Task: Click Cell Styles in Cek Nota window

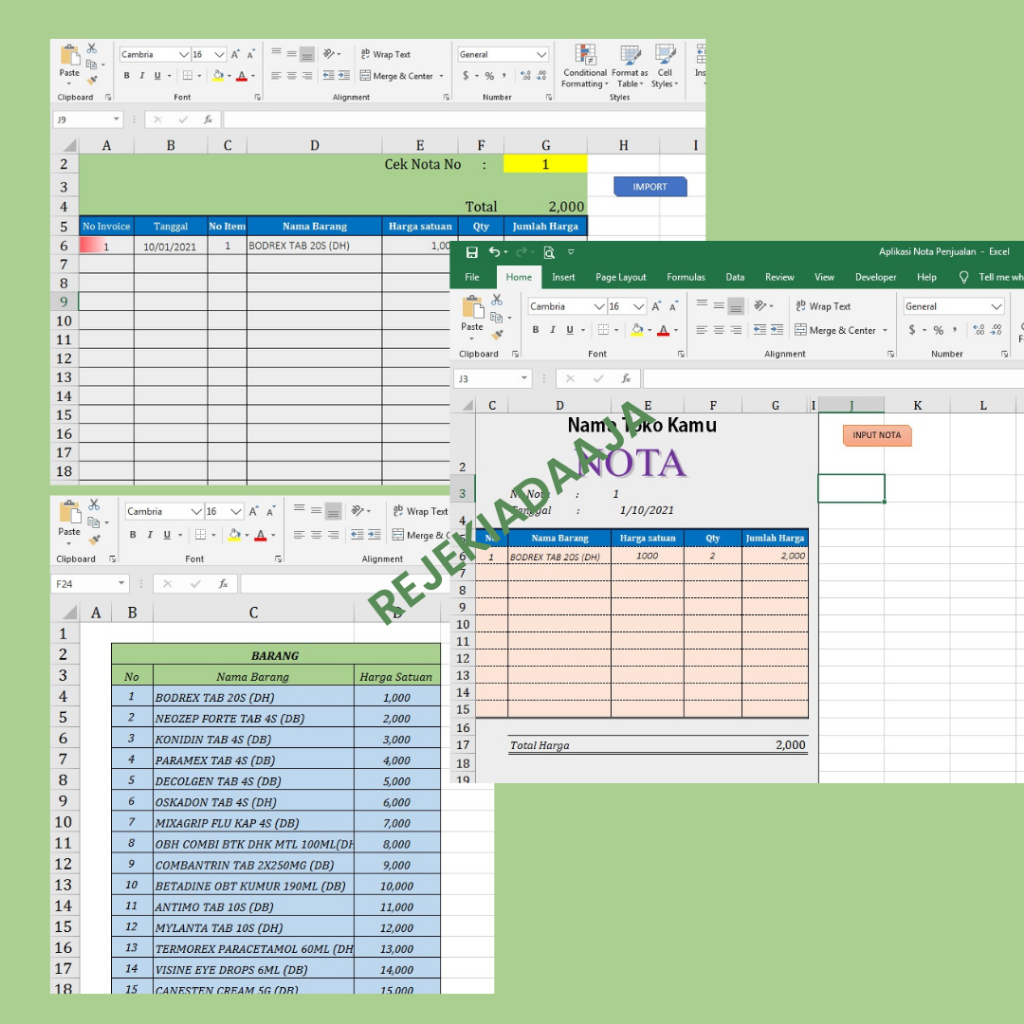Action: point(665,66)
